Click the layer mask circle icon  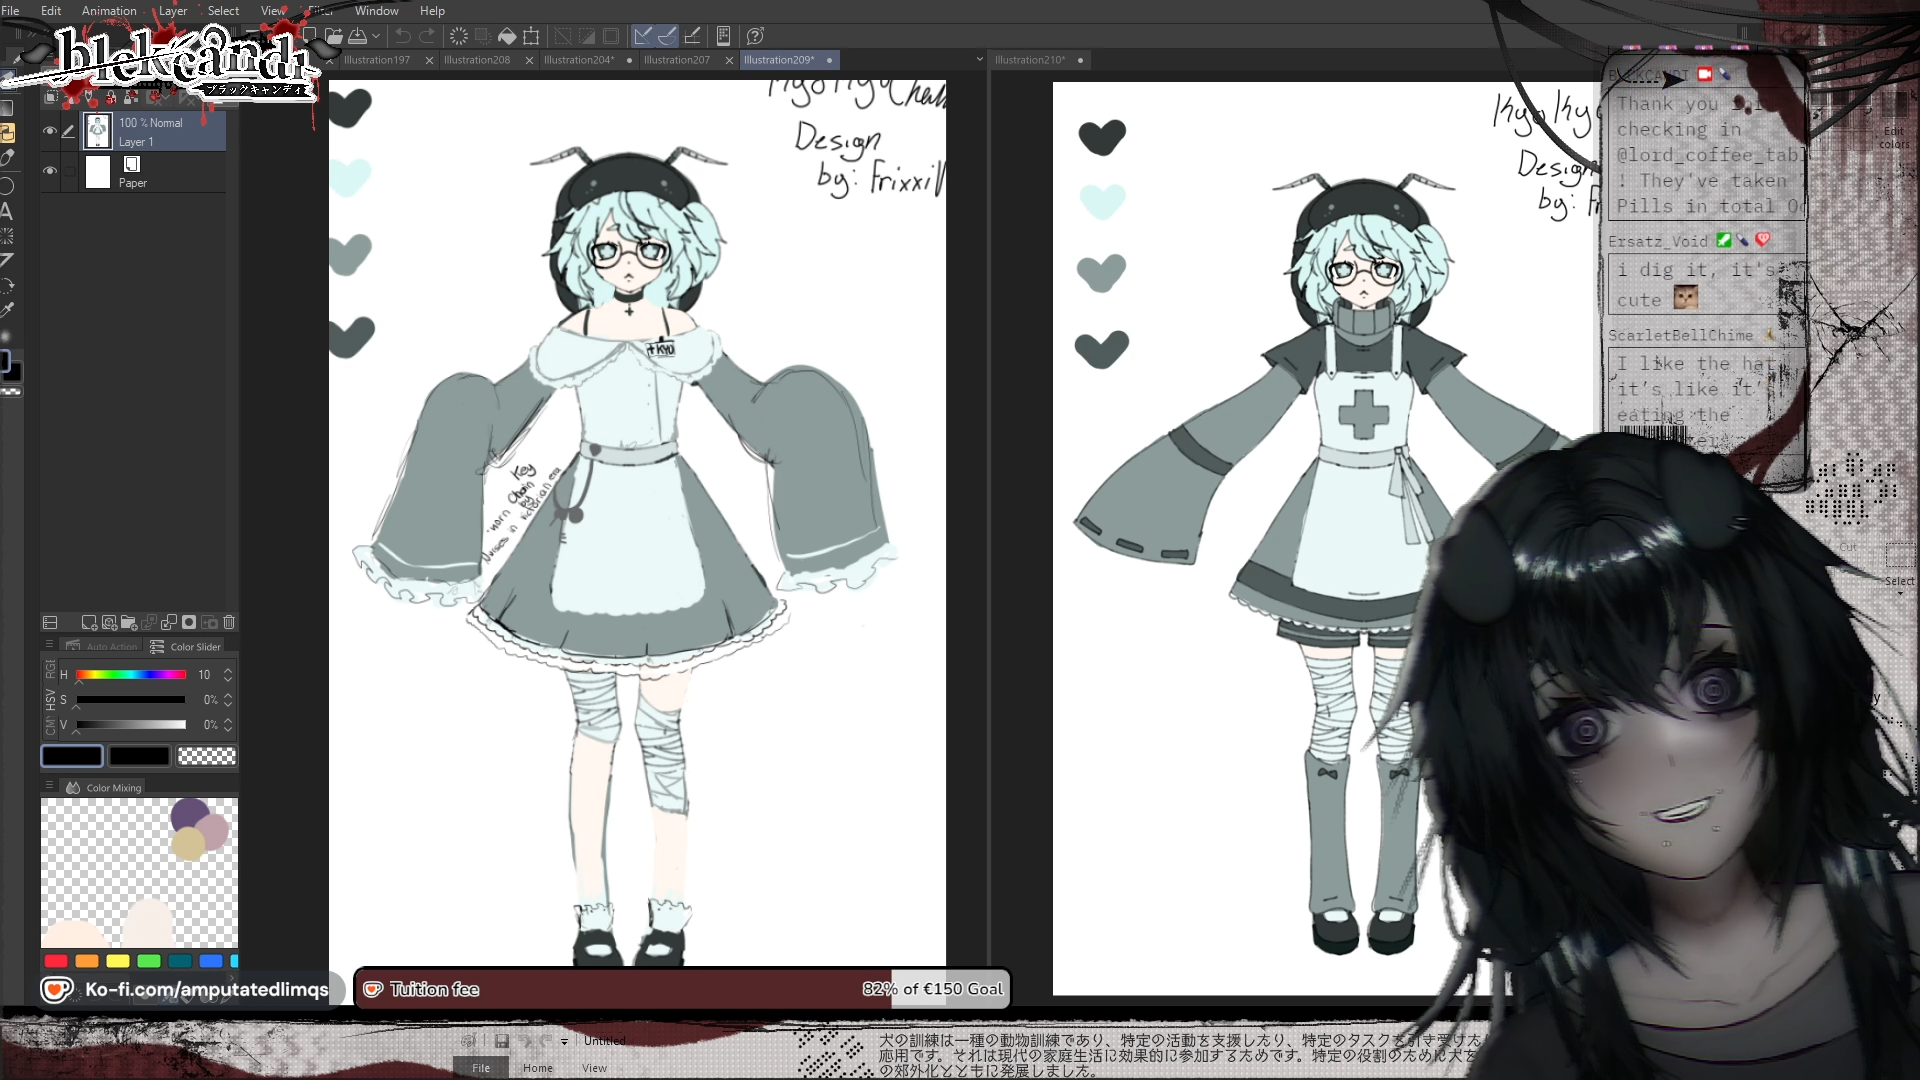click(x=189, y=622)
